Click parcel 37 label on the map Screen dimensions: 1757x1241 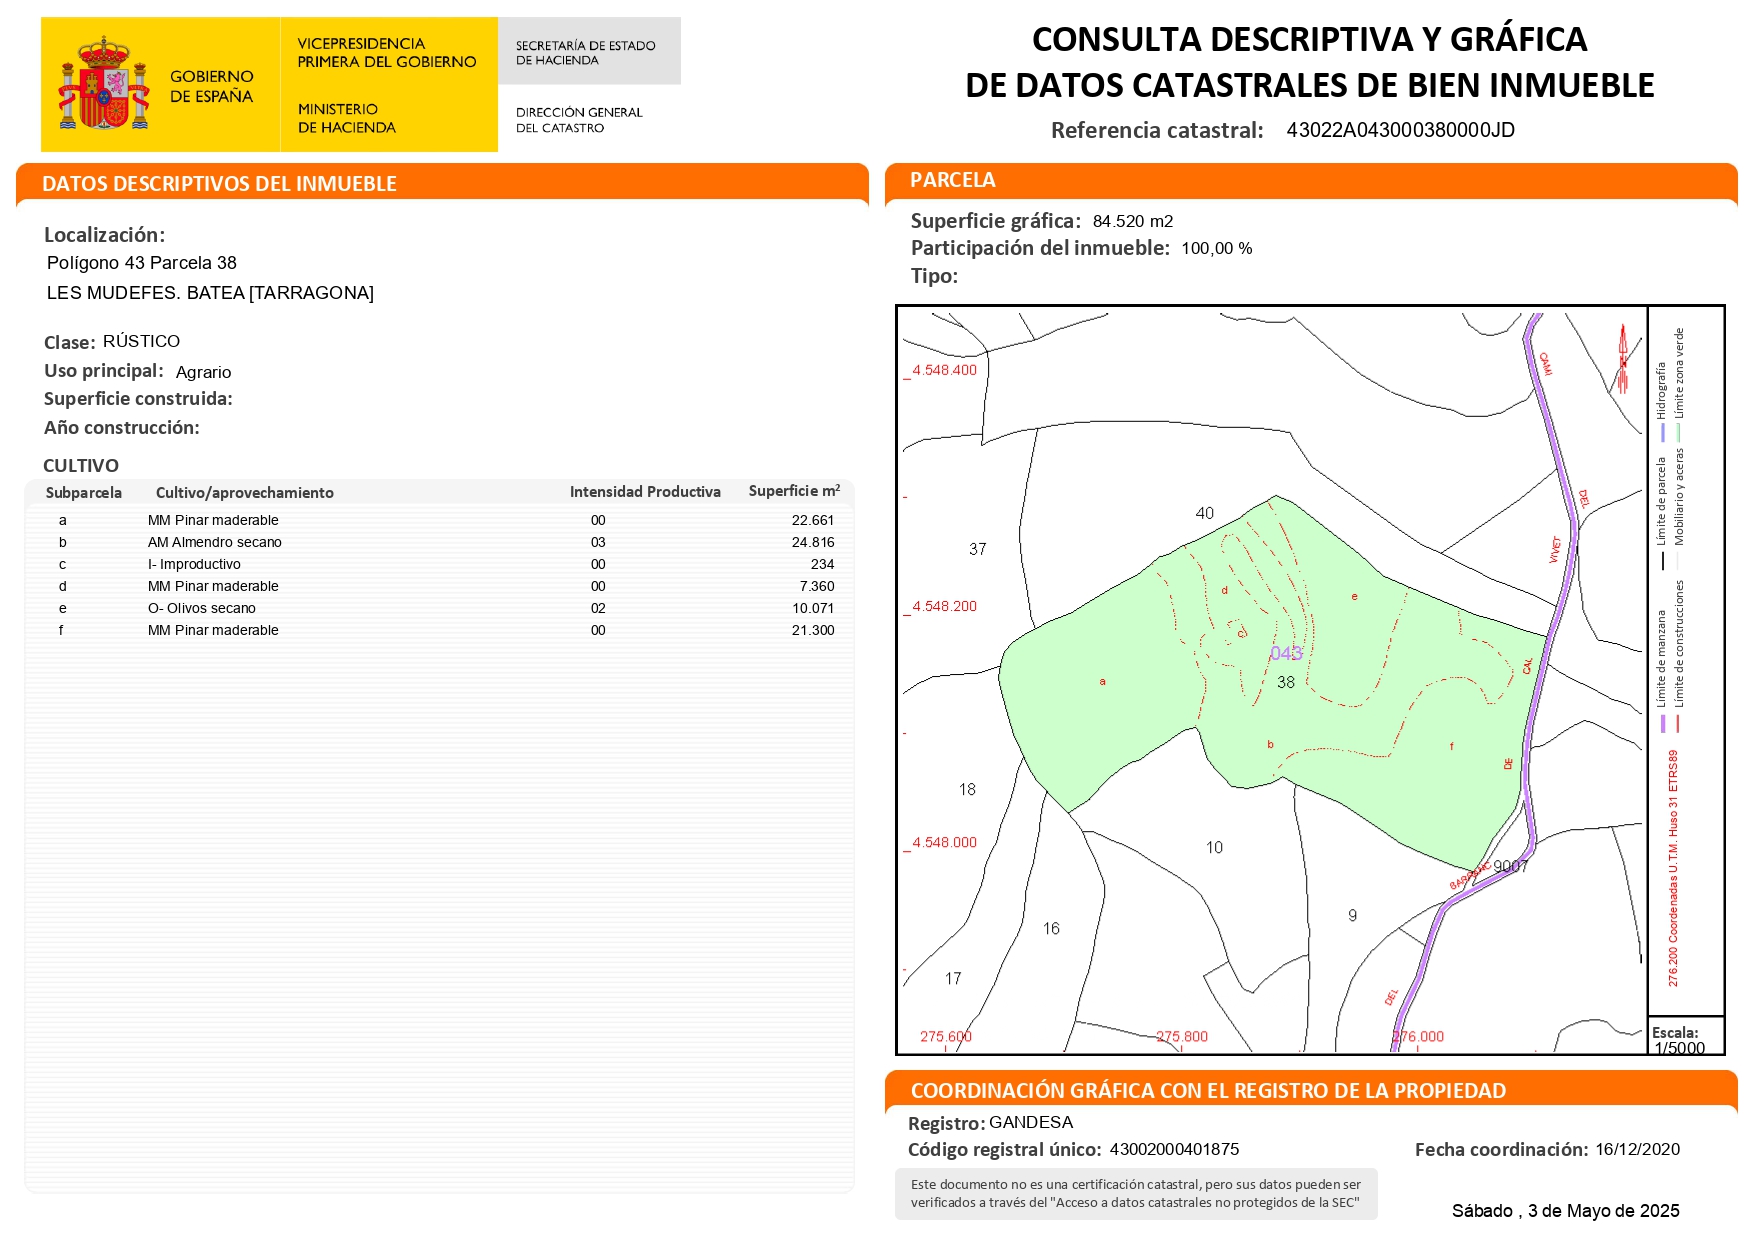(x=977, y=549)
